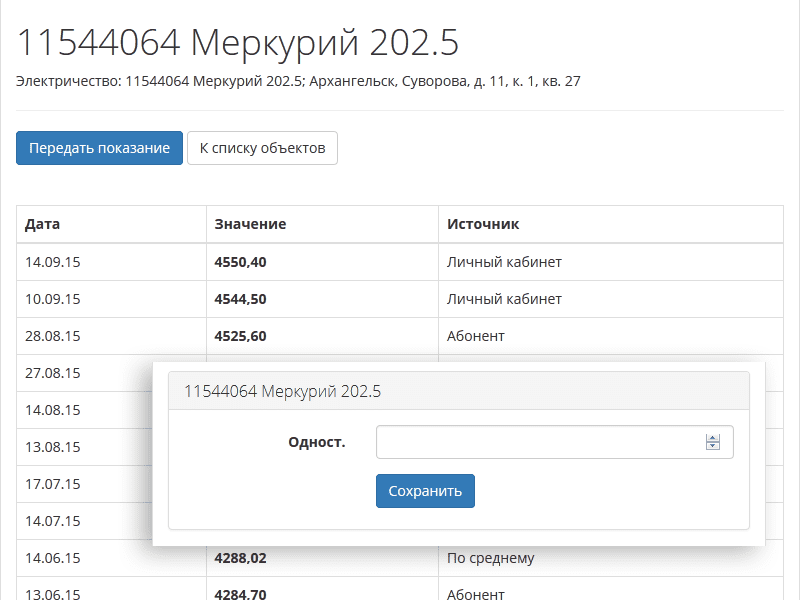Click the date 14.09.15
This screenshot has width=800, height=600.
53,262
